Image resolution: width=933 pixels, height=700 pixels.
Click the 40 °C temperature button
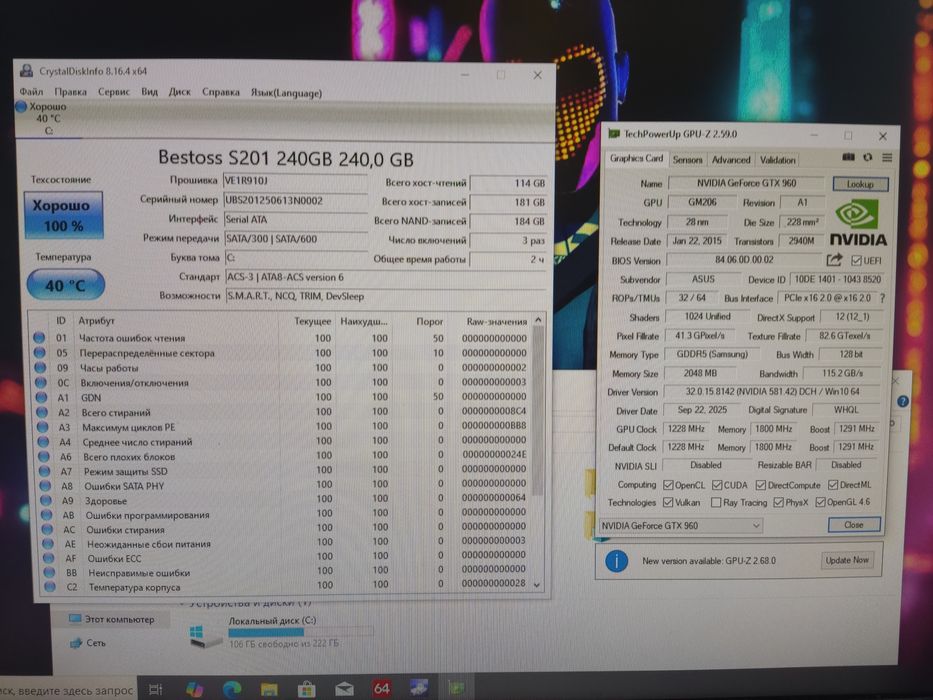click(65, 285)
